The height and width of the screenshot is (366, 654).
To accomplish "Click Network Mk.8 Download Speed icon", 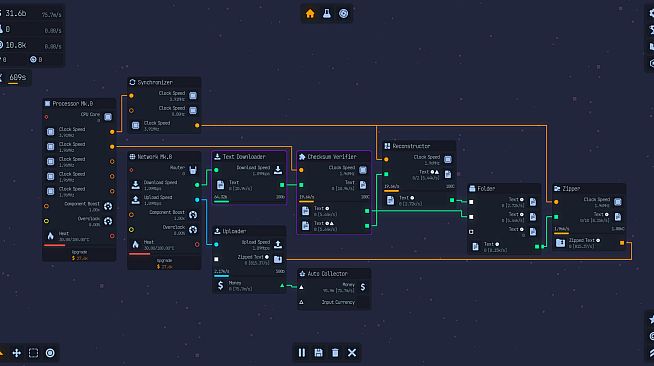I will (x=136, y=185).
